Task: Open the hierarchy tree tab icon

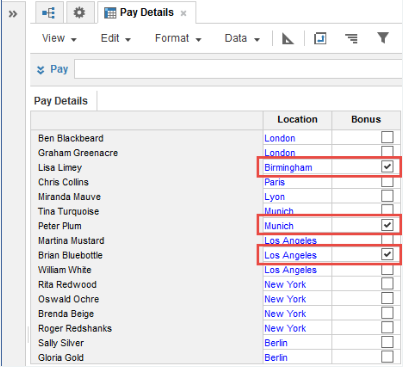Action: (x=49, y=13)
